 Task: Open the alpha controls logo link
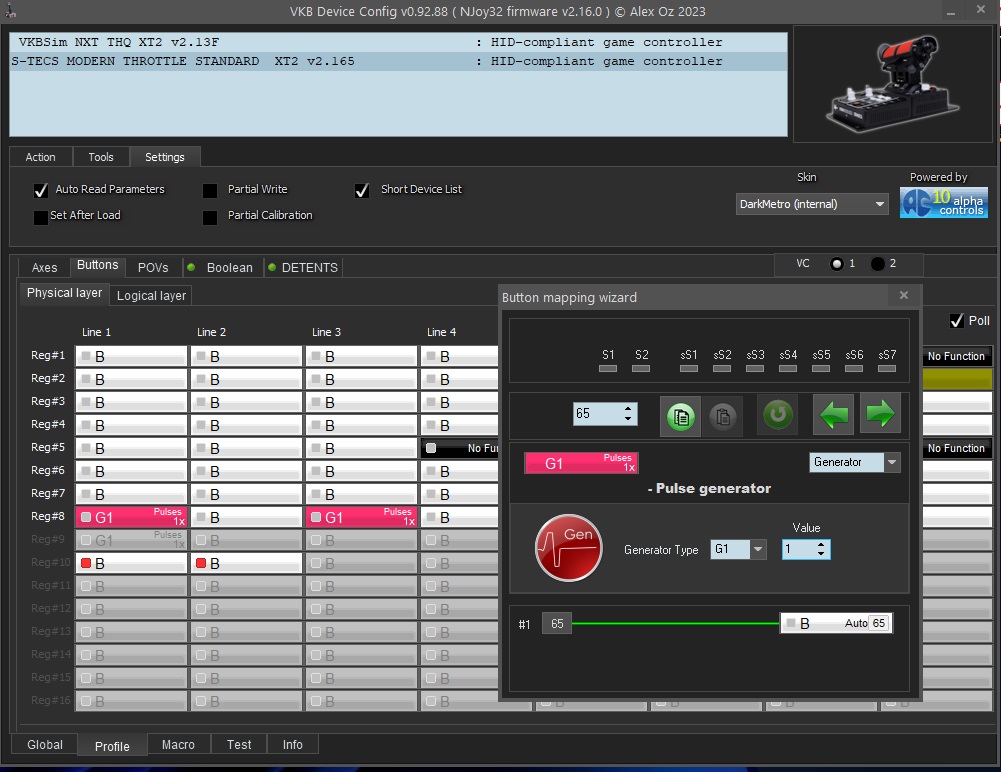click(x=944, y=203)
